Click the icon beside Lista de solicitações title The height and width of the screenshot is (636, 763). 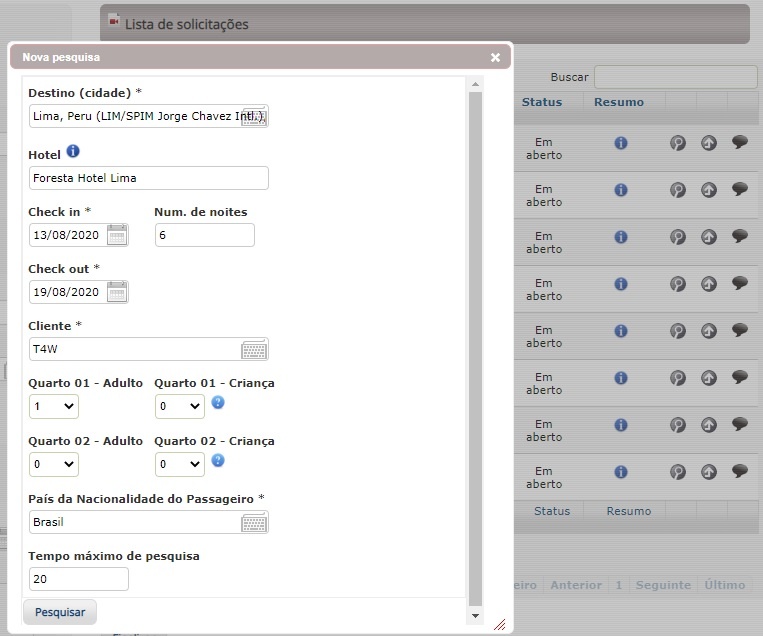(x=114, y=21)
